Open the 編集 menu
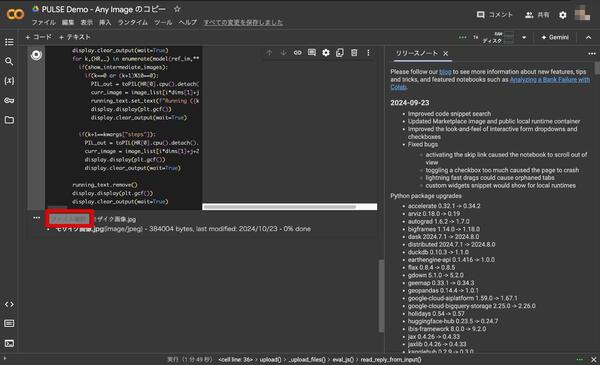 pyautogui.click(x=68, y=23)
